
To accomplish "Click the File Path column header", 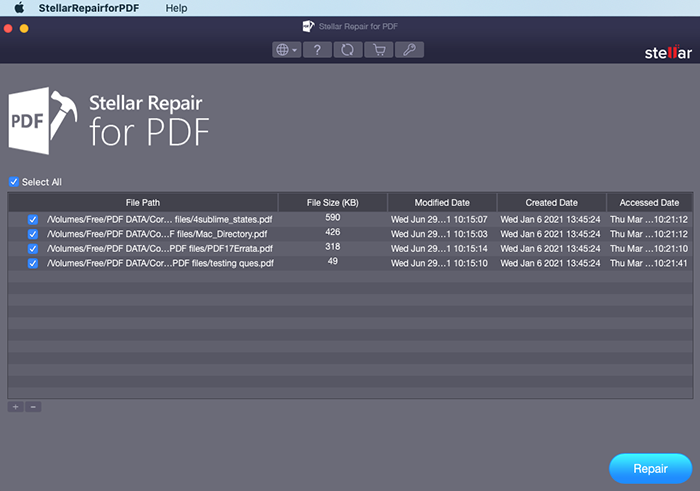I will coord(143,203).
